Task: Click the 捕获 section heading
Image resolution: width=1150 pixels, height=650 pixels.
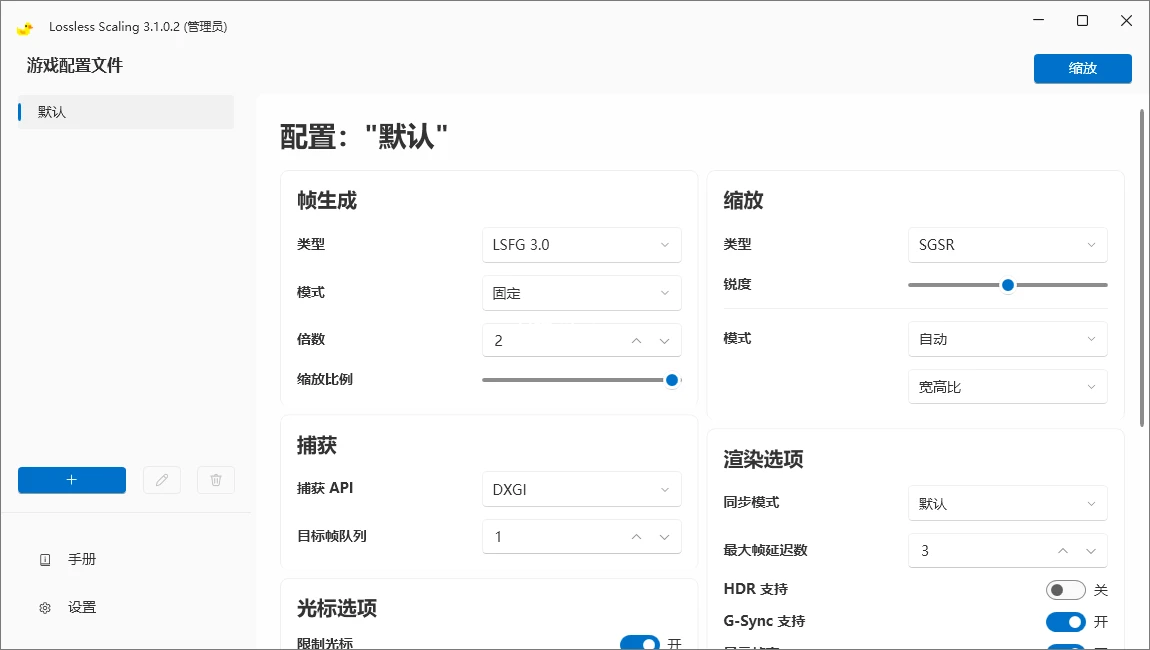Action: (x=317, y=445)
